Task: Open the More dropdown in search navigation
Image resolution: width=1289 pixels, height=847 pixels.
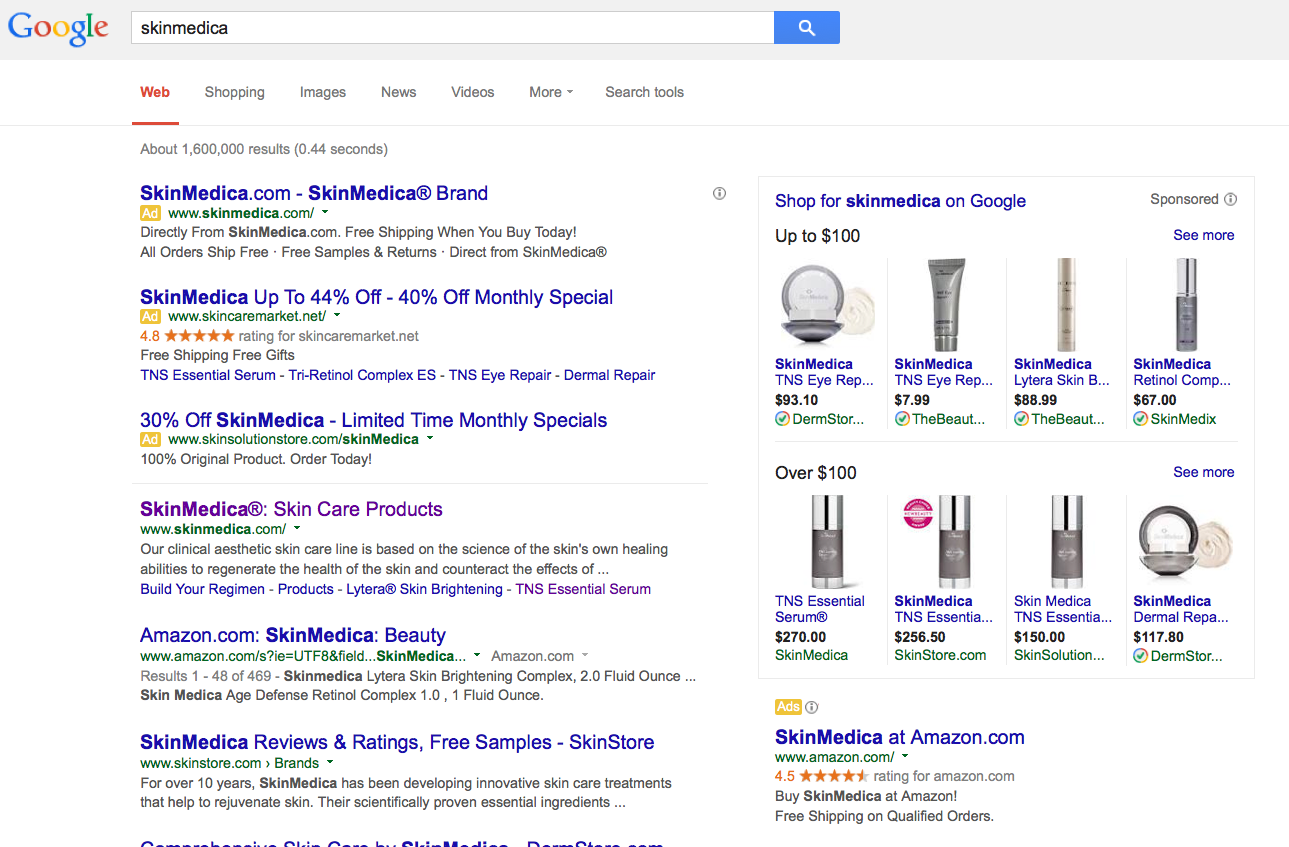Action: (551, 92)
